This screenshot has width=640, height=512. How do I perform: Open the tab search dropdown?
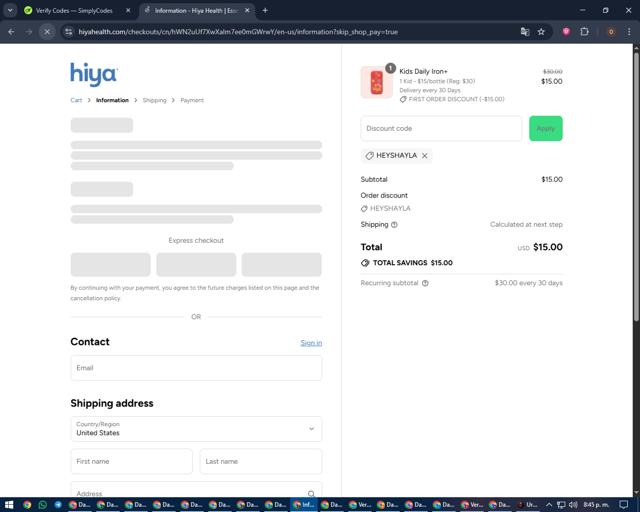pyautogui.click(x=10, y=11)
